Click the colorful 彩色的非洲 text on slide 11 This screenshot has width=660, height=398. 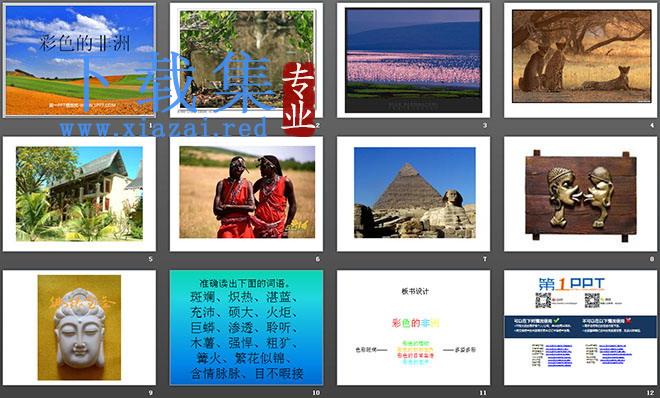click(415, 323)
